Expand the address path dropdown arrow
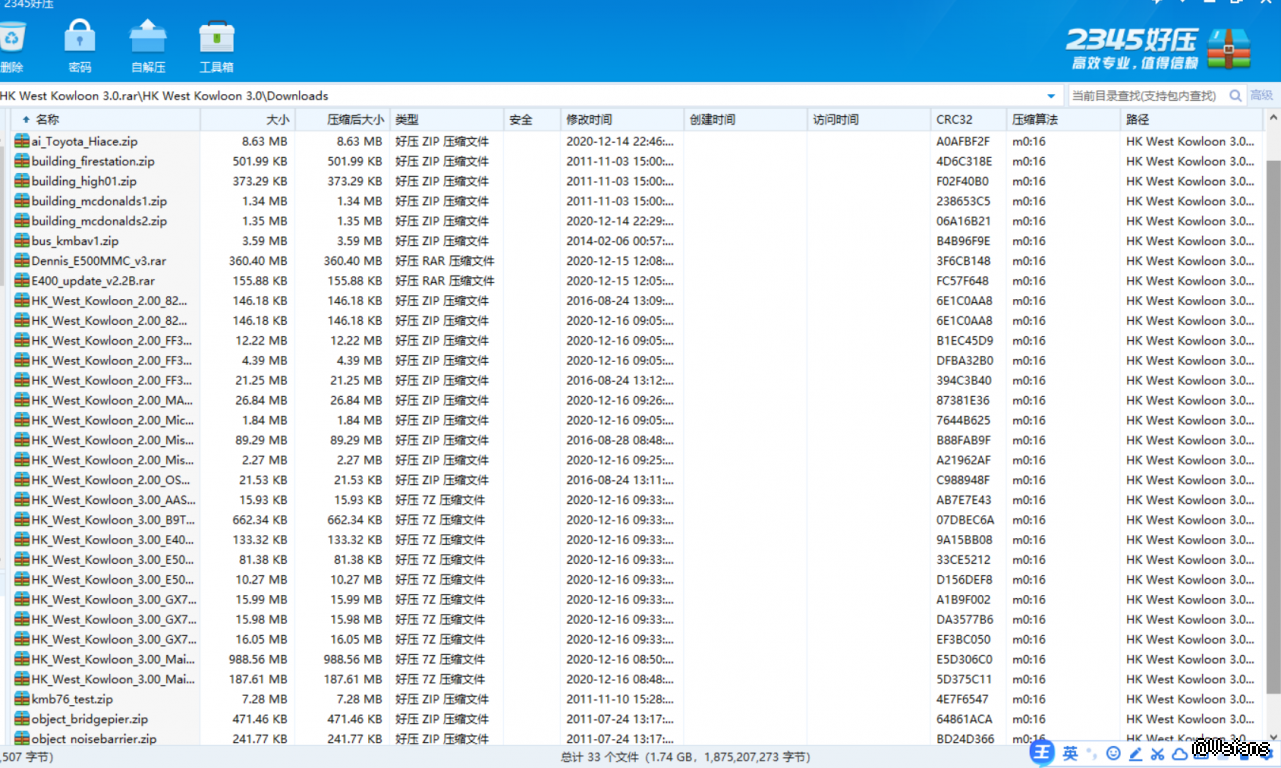Screen dimensions: 1281x768 click(1051, 96)
